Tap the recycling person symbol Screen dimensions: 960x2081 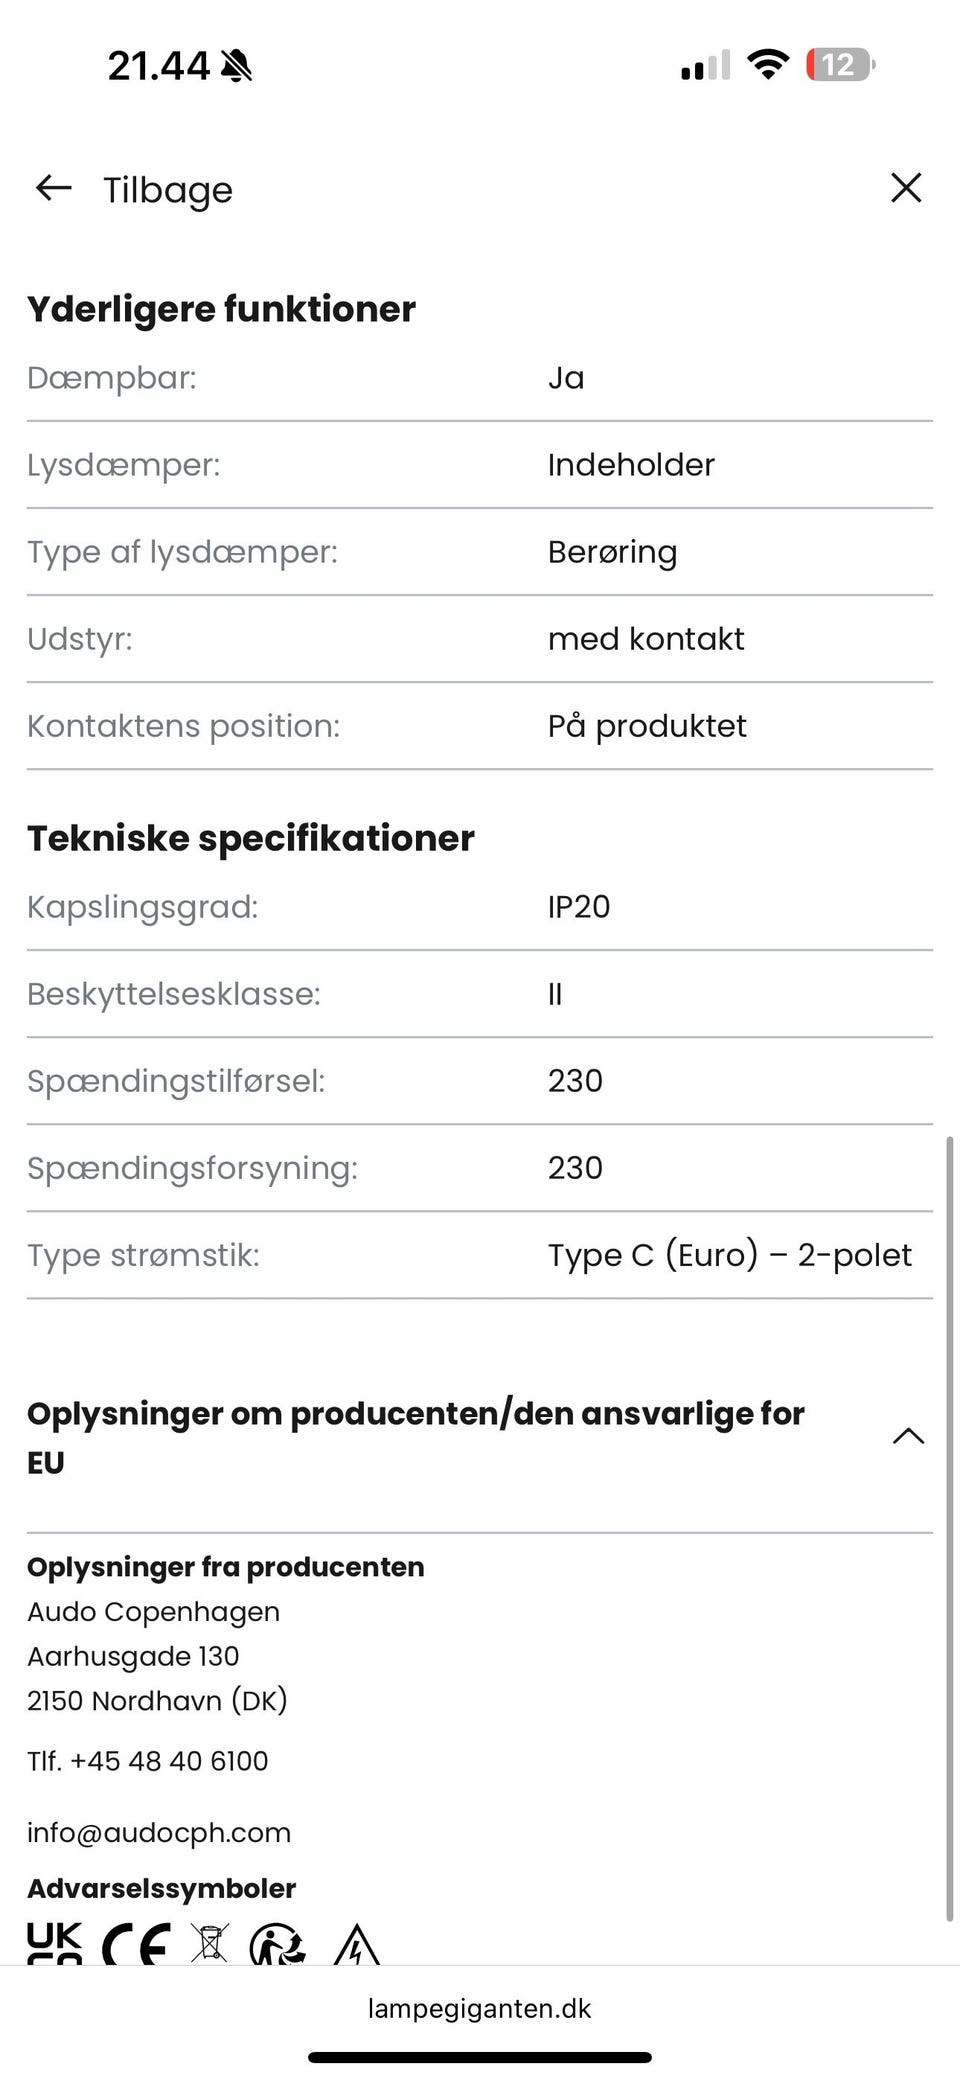[277, 1945]
